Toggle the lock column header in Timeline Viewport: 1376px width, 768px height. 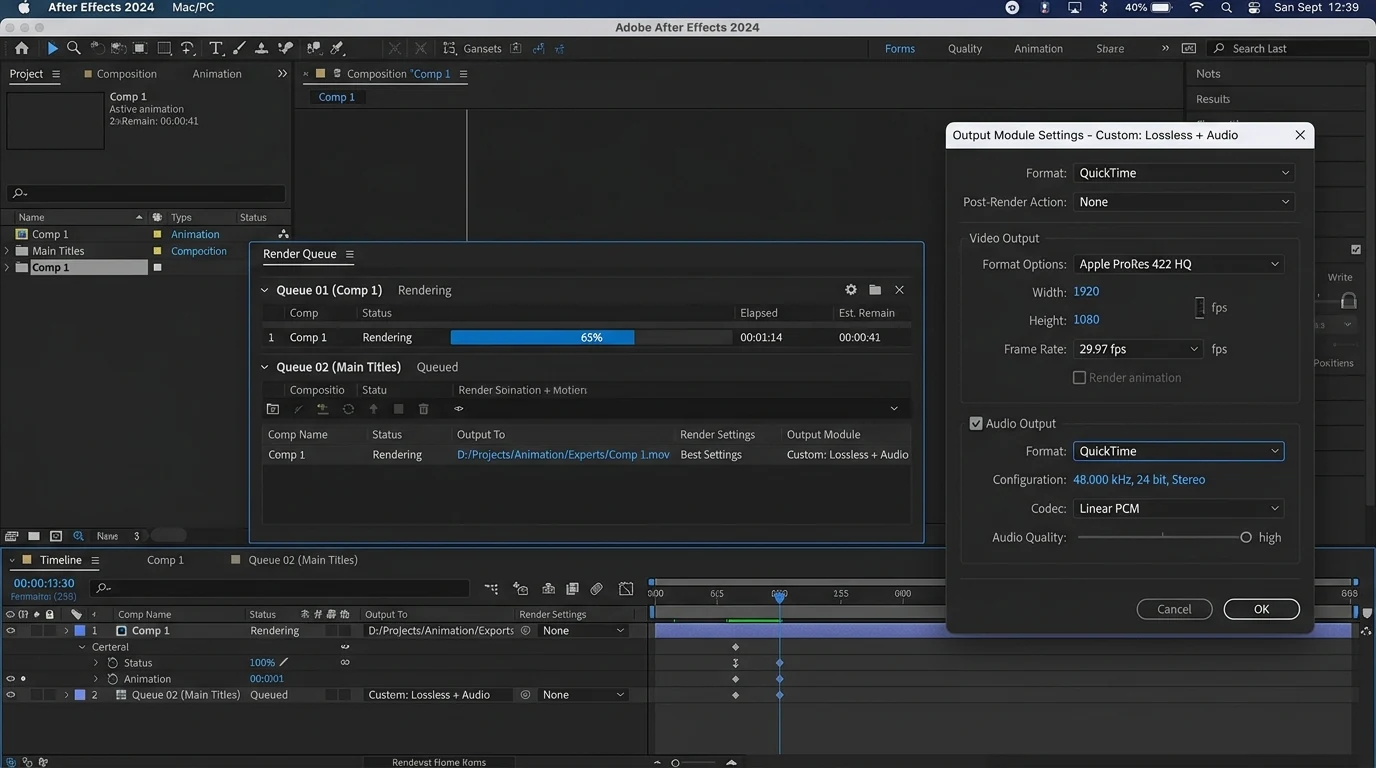point(49,614)
